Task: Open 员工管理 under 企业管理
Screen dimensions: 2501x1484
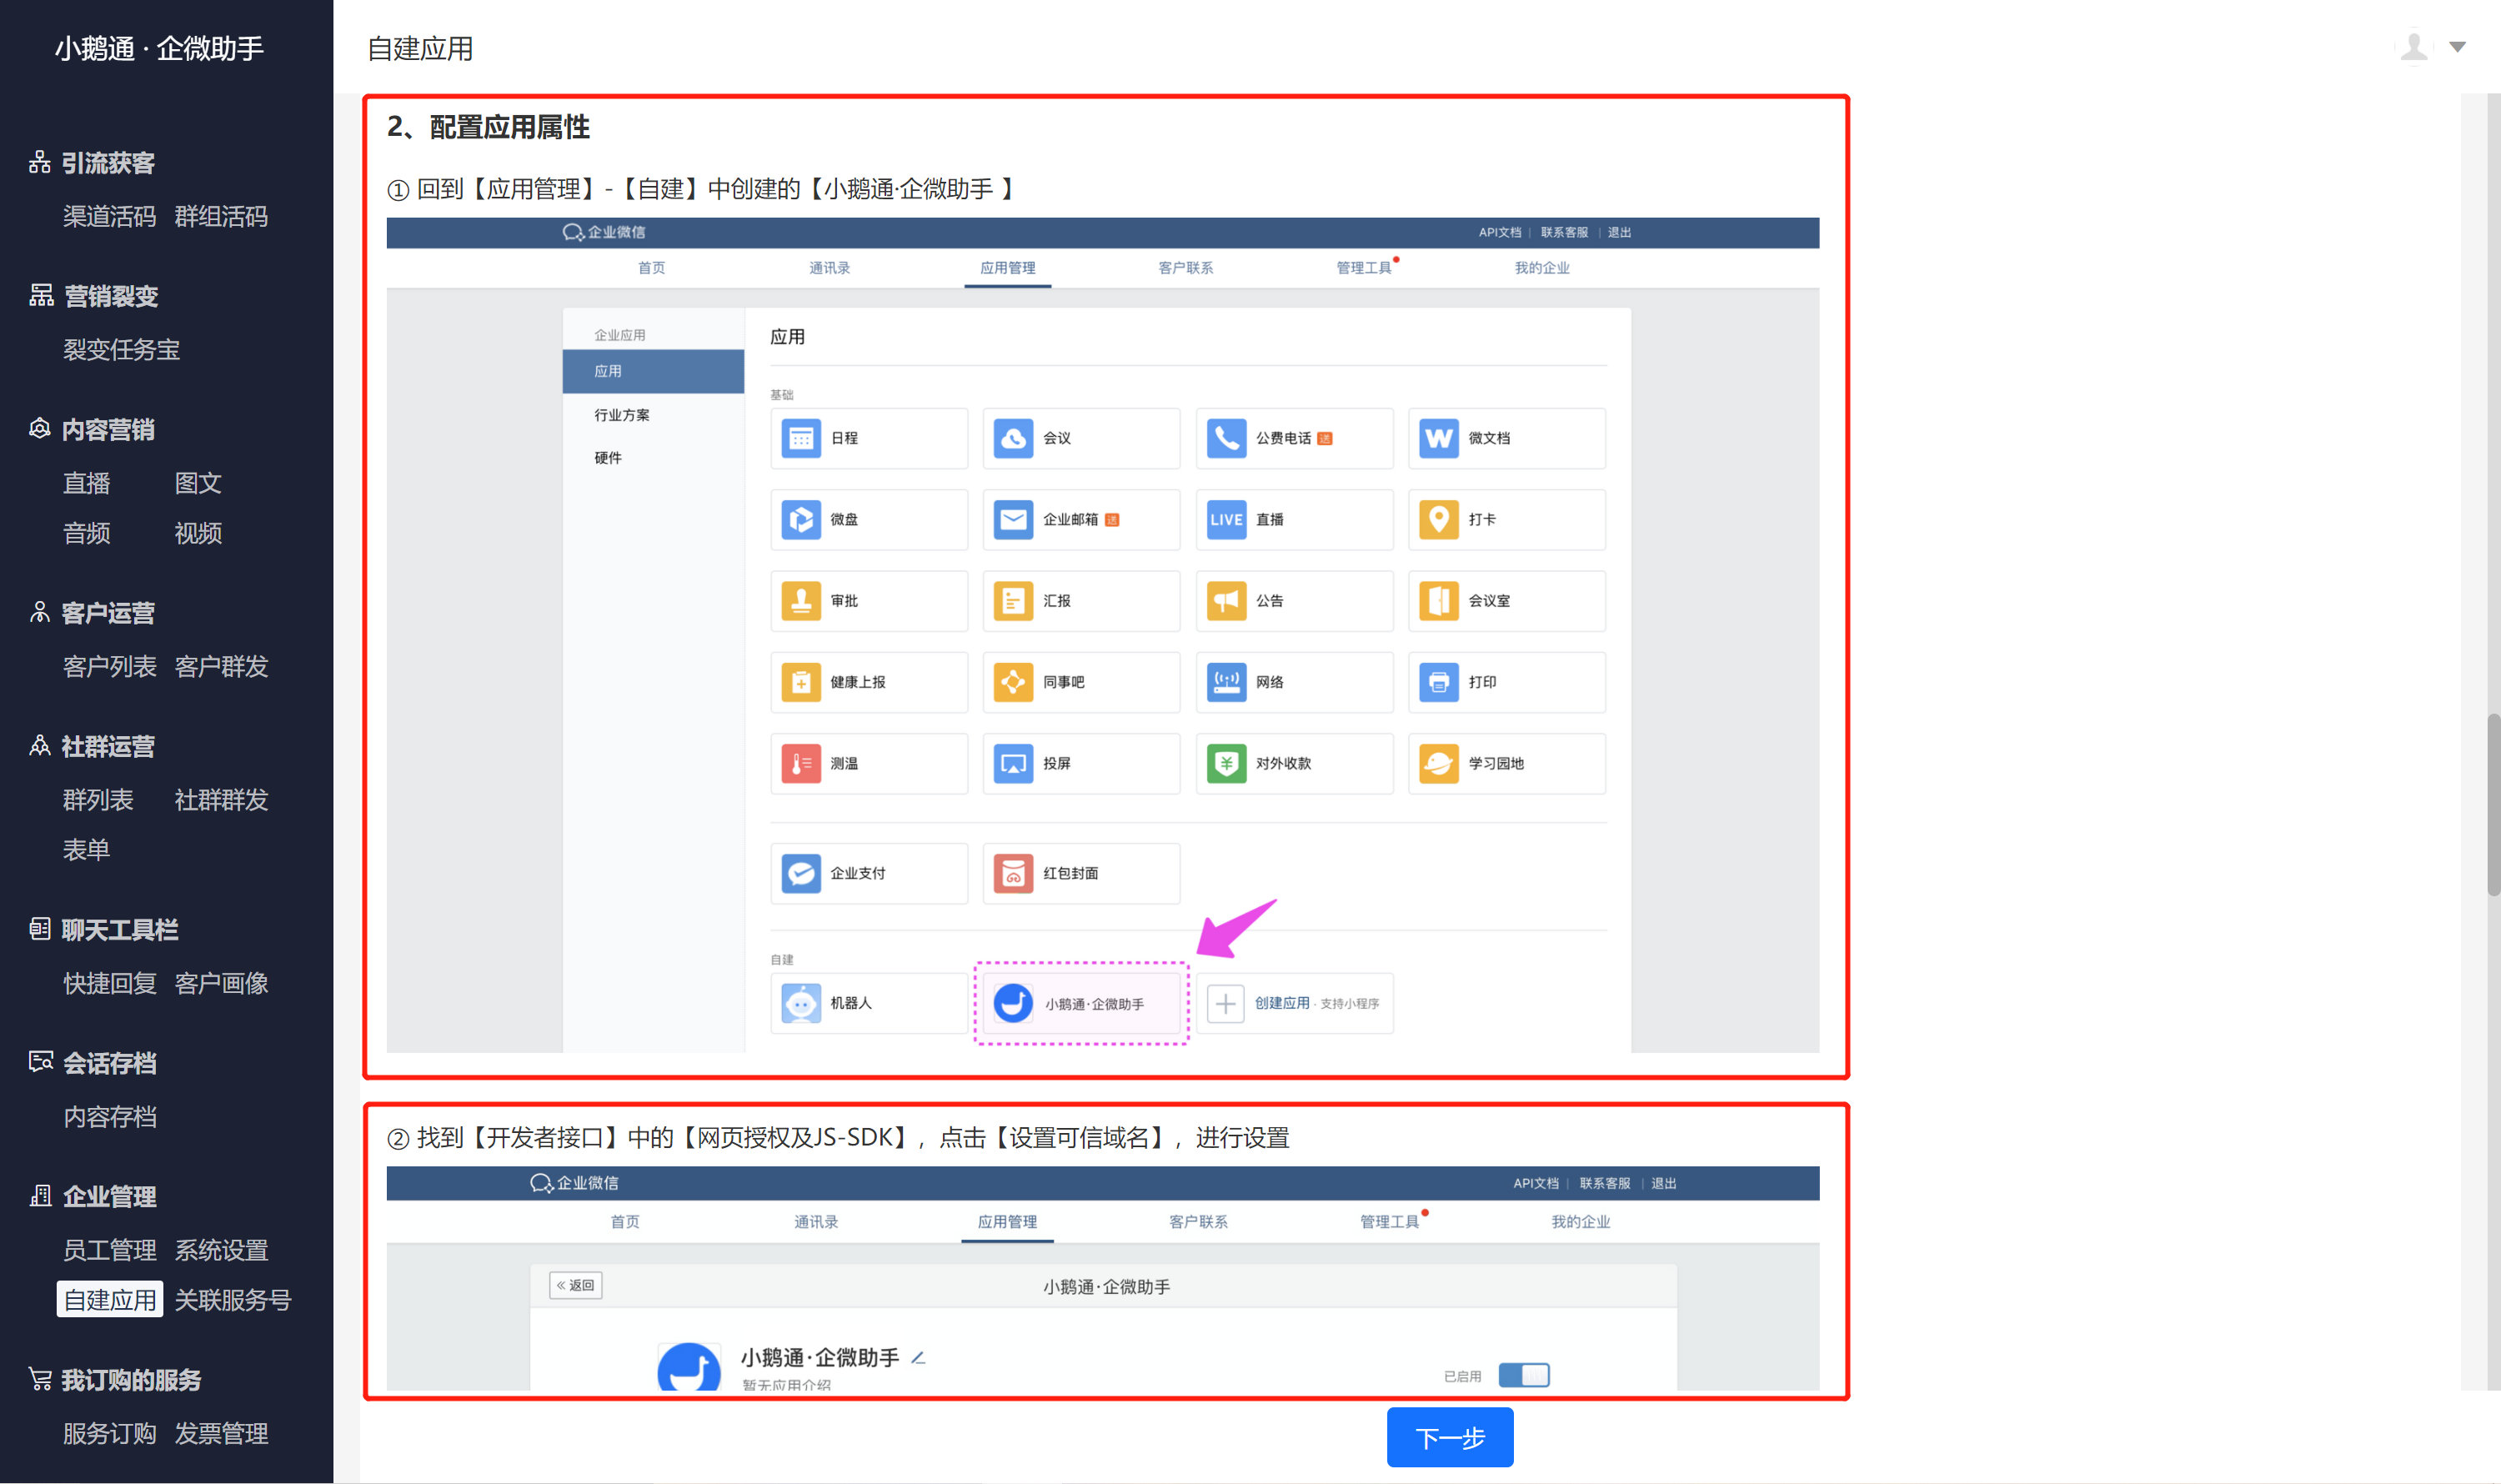Action: (110, 1250)
